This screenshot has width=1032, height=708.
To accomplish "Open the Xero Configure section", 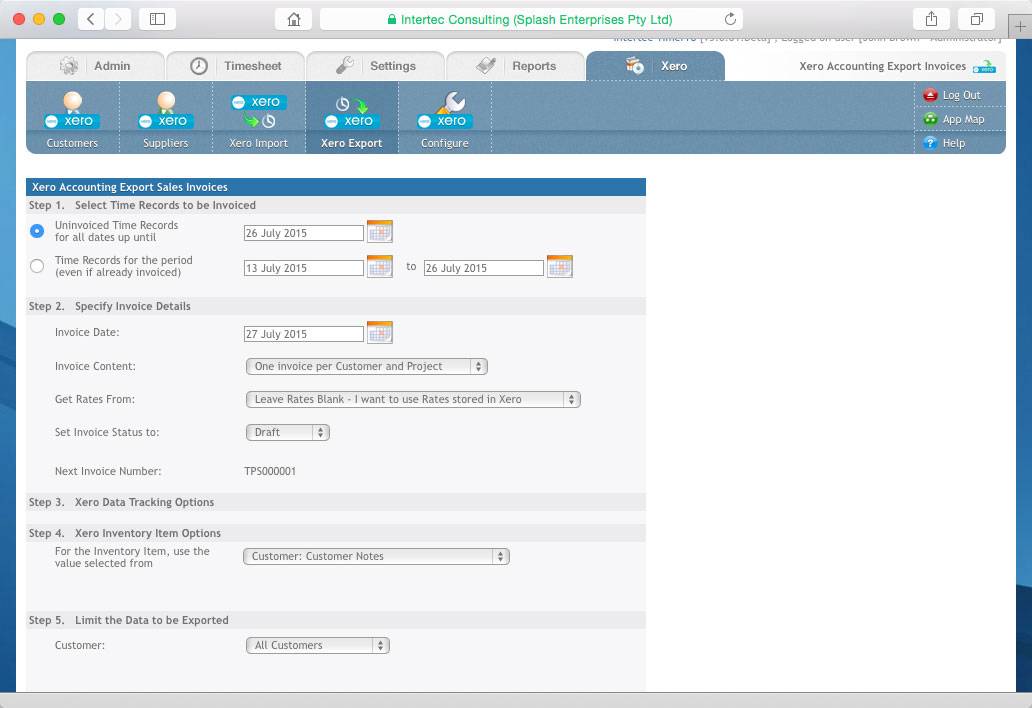I will point(445,118).
